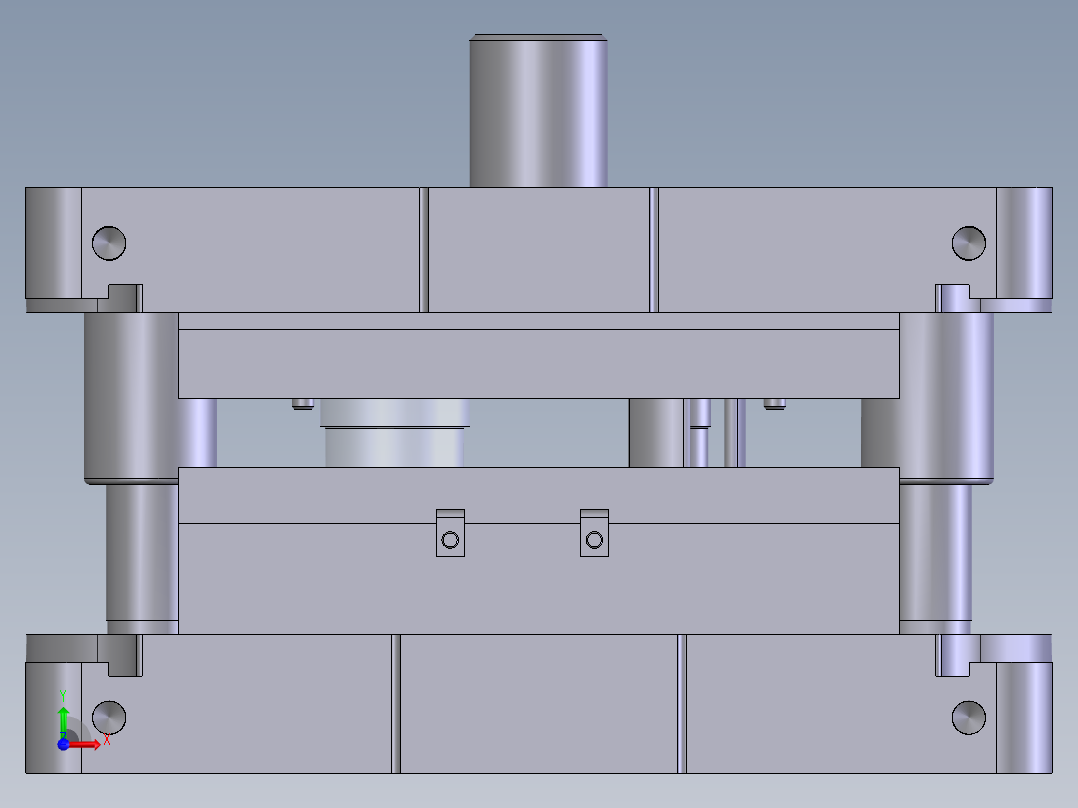
Task: Pick the short cylindrical column between the plates
Action: pos(656,432)
